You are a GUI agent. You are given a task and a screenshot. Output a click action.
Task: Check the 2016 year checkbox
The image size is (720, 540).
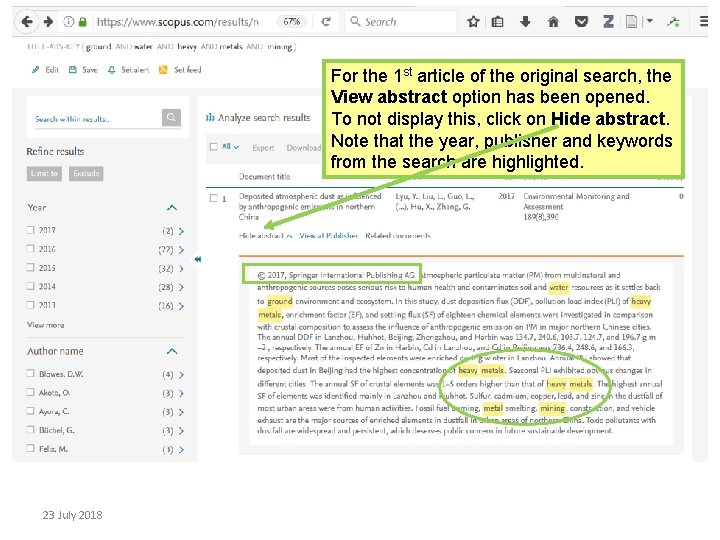coord(30,248)
